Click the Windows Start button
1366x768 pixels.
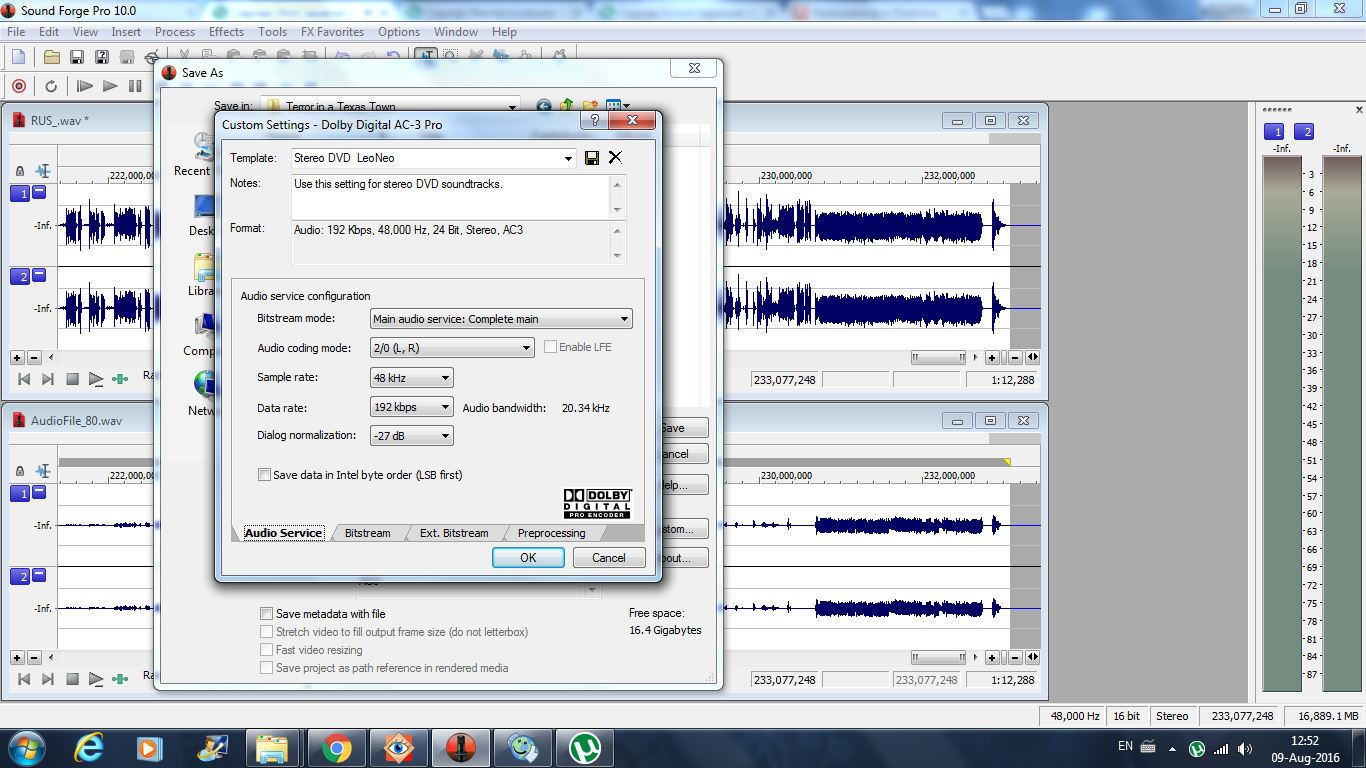coord(26,747)
